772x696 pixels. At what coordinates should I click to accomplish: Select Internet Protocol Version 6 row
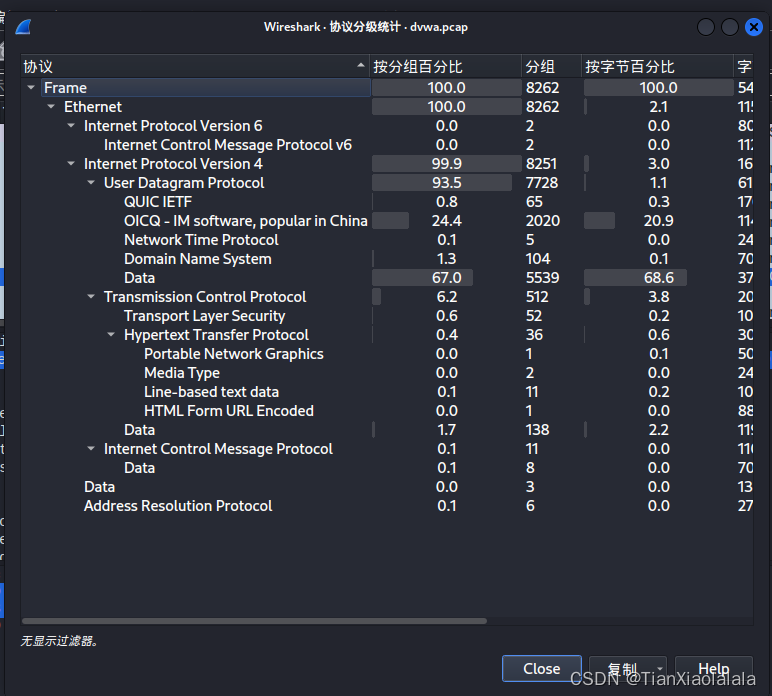click(387, 126)
